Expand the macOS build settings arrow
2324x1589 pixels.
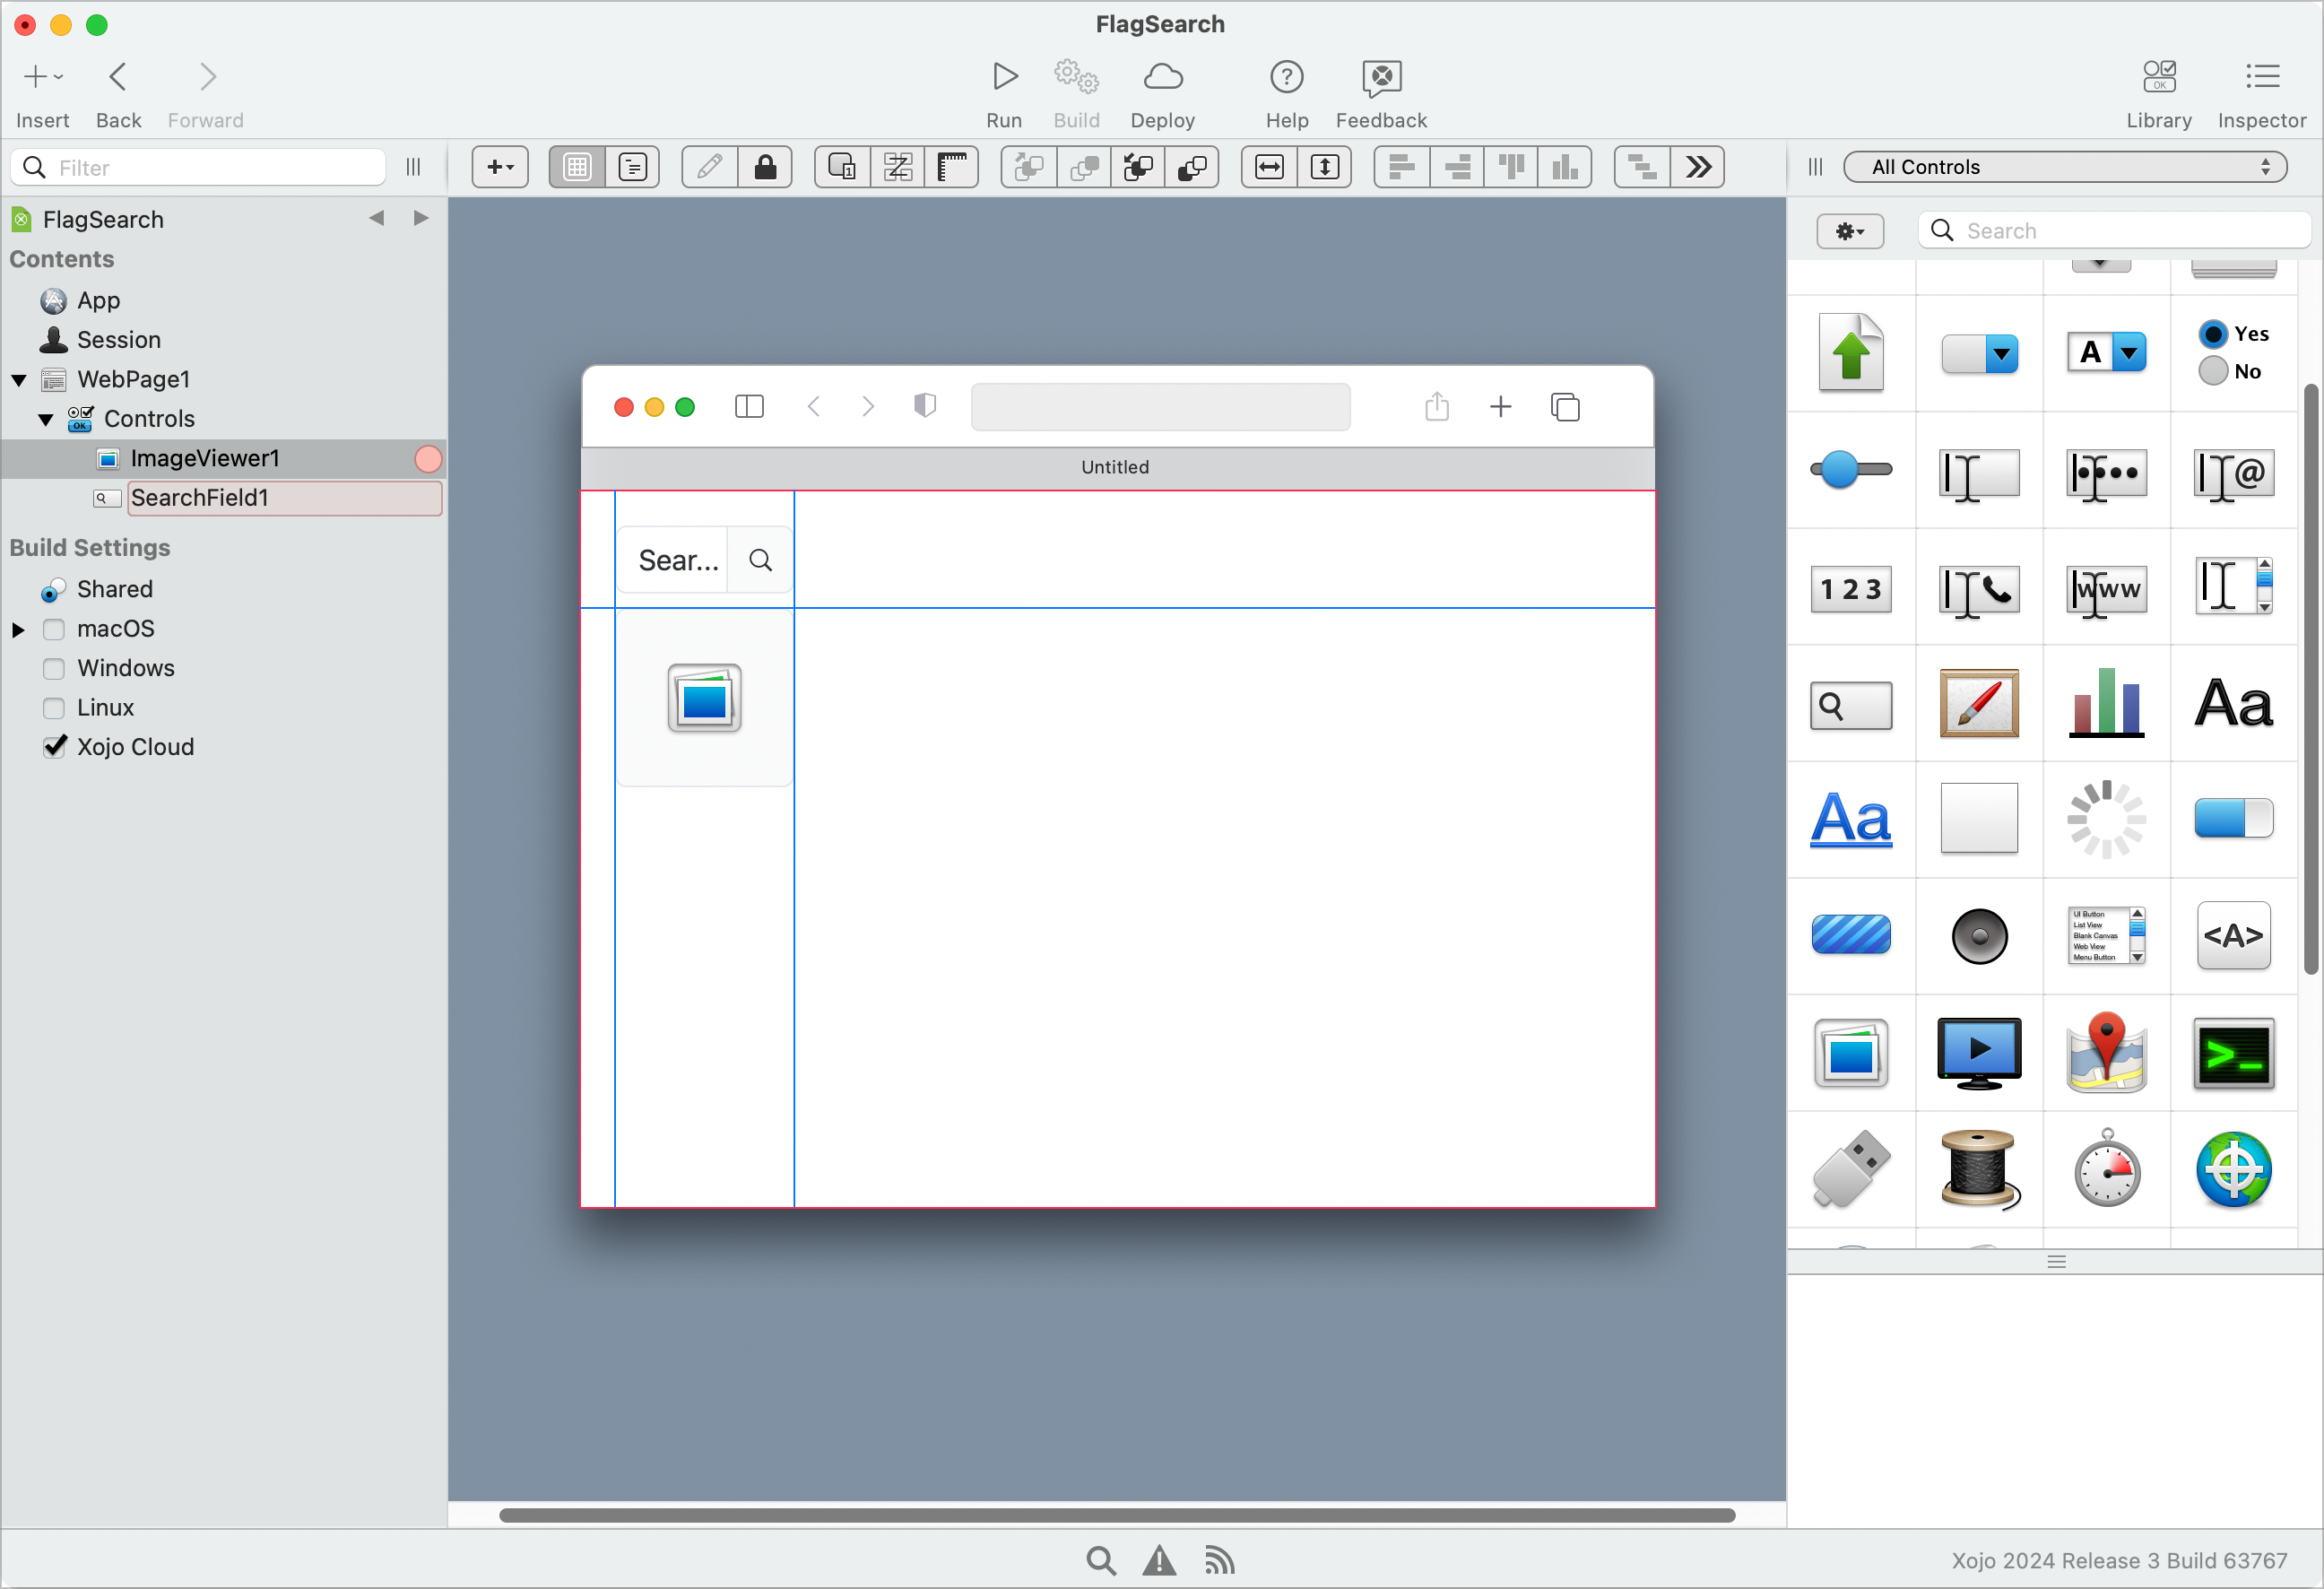(x=19, y=630)
